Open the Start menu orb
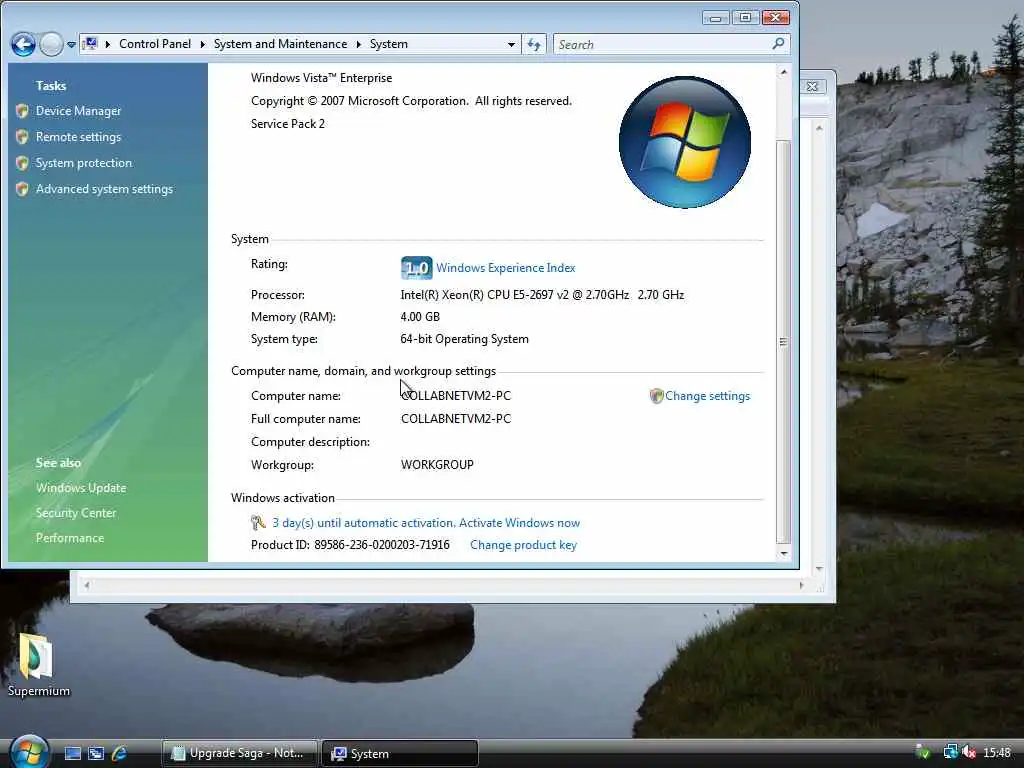1024x768 pixels. (29, 752)
